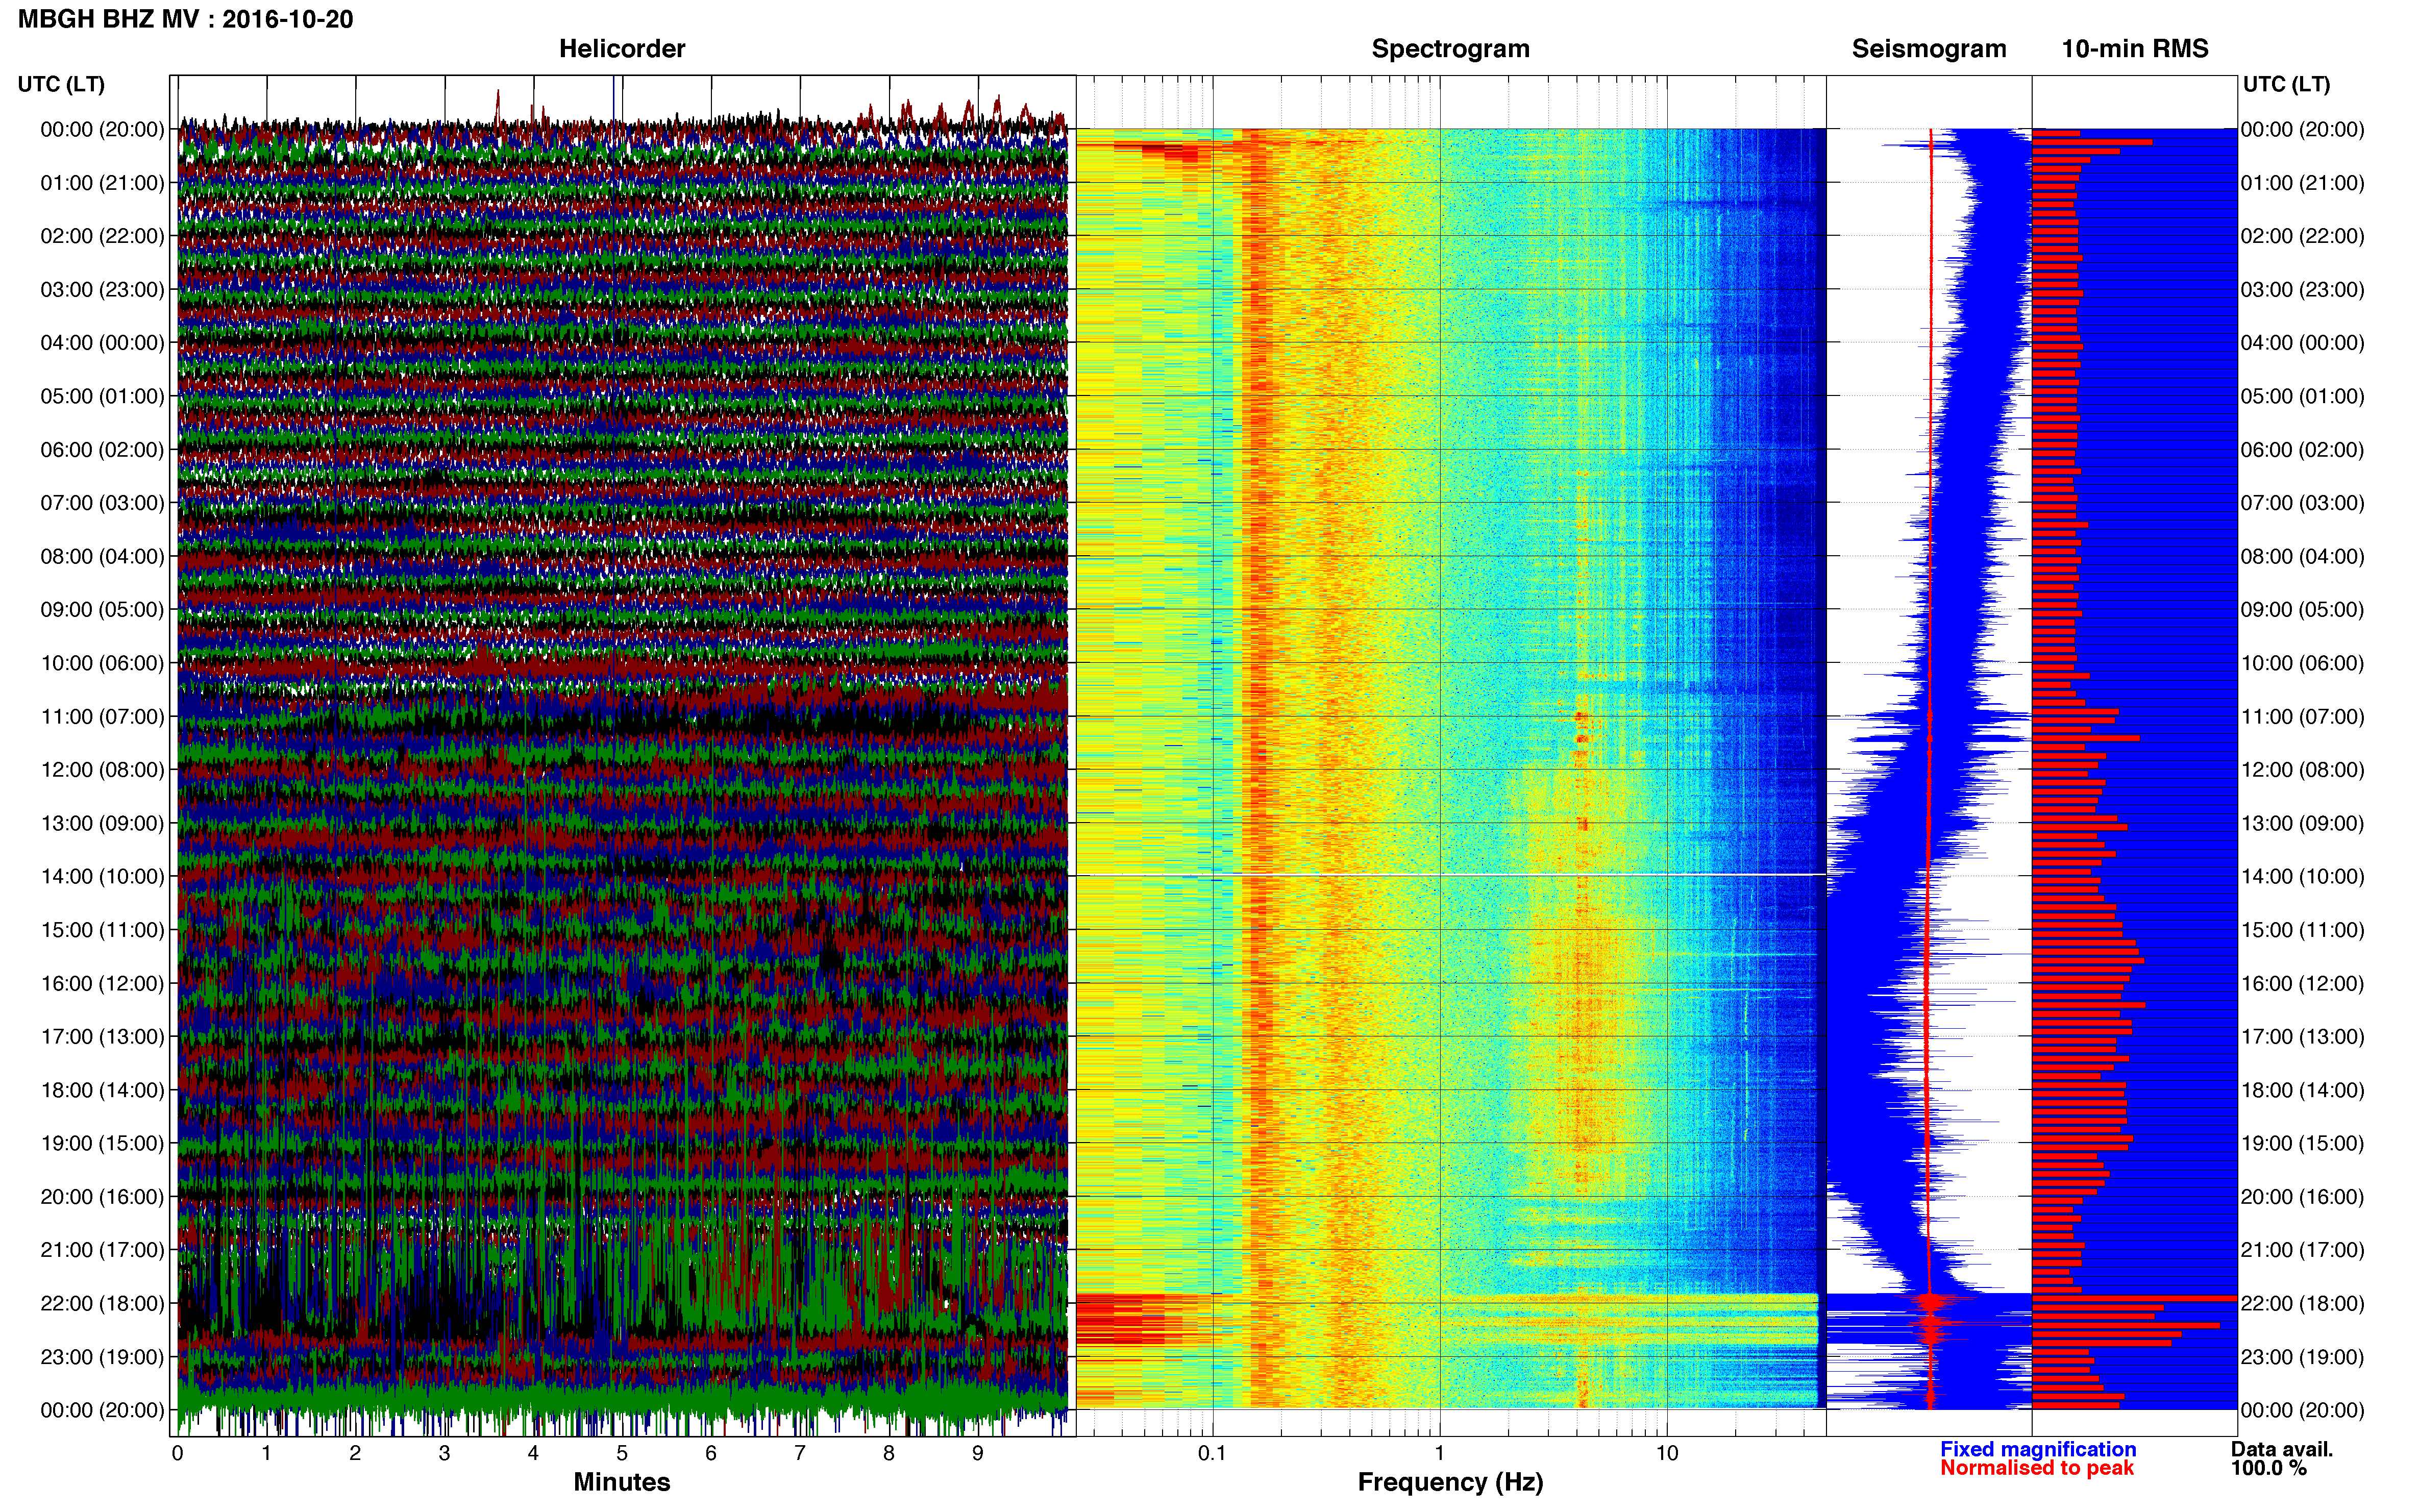Click the 'Frequency (Hz)' axis title

[1450, 1482]
